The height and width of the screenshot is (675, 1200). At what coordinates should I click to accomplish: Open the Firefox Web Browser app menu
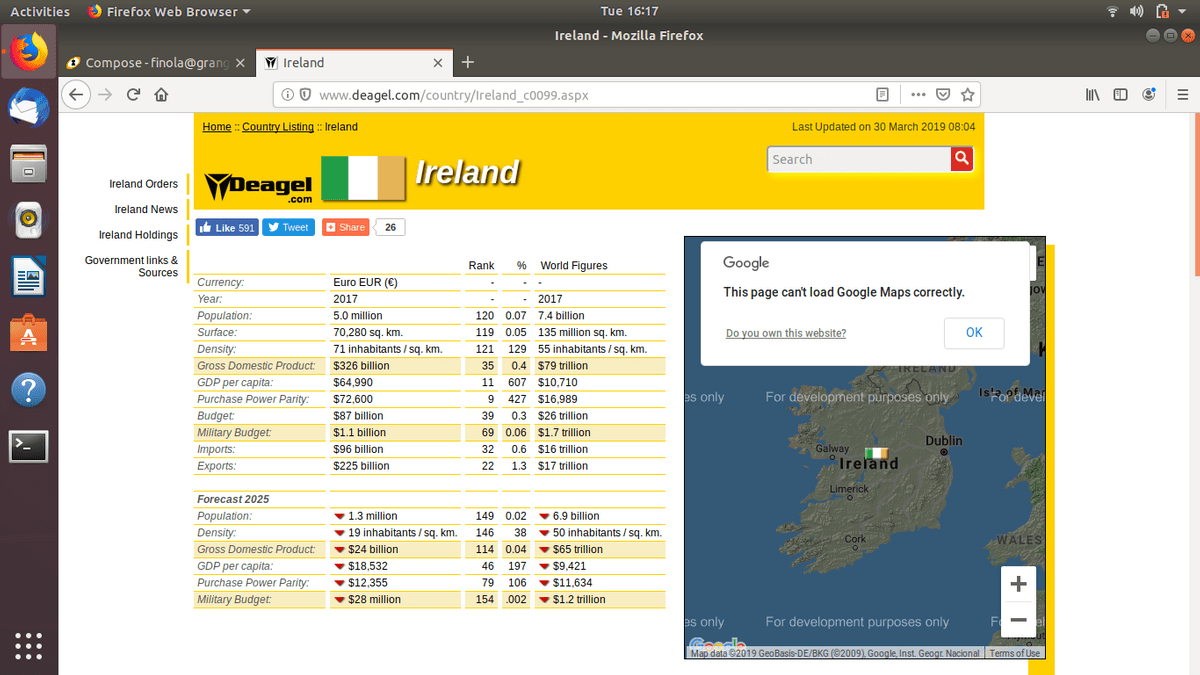pos(169,12)
